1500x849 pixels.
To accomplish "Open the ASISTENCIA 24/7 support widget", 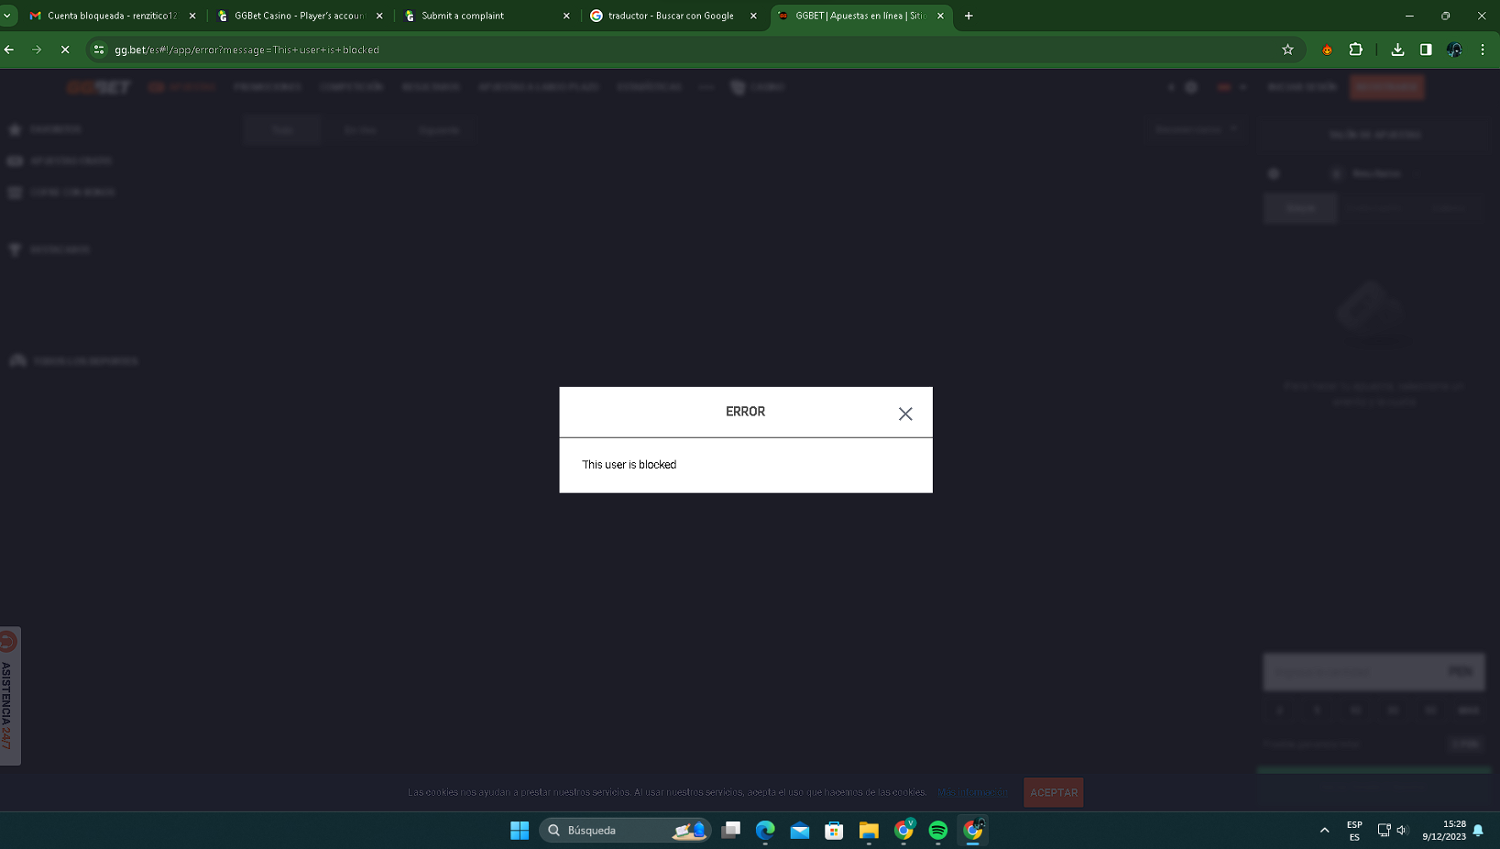I will tap(9, 696).
